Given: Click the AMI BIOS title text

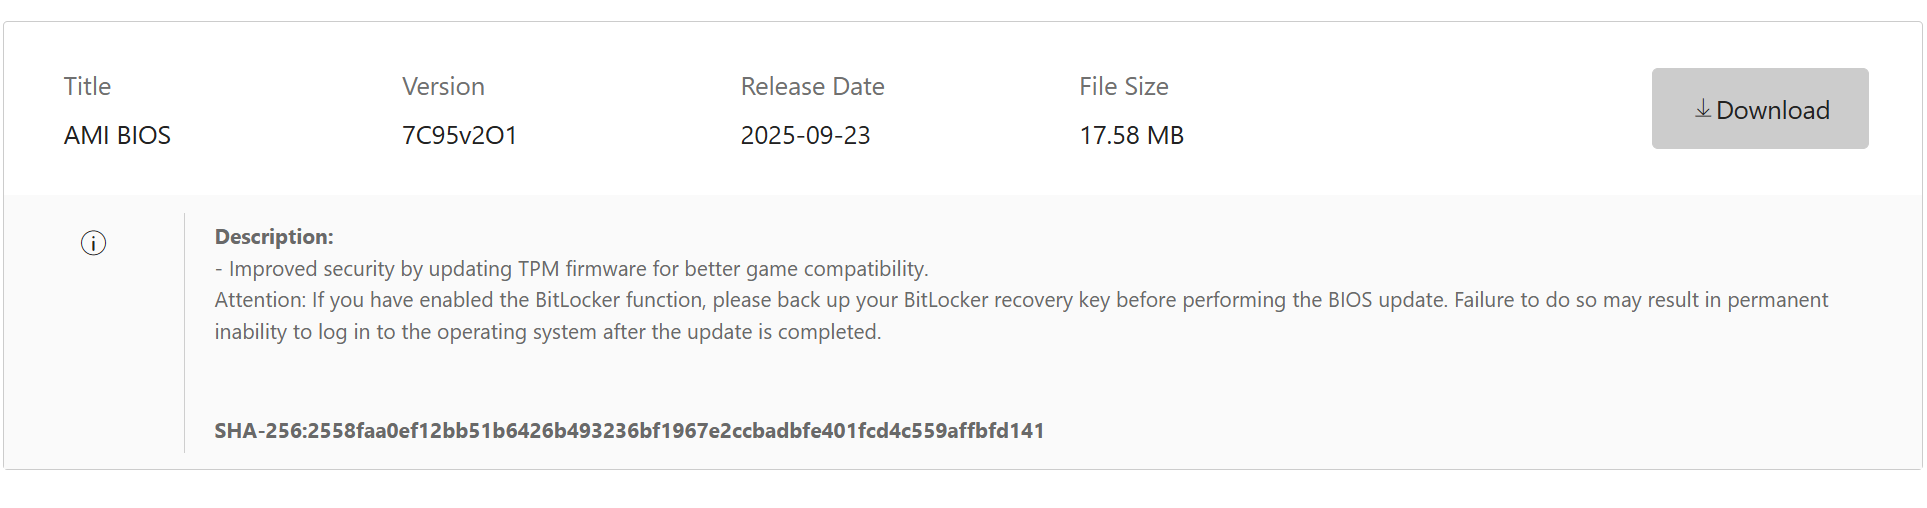Looking at the screenshot, I should [117, 135].
